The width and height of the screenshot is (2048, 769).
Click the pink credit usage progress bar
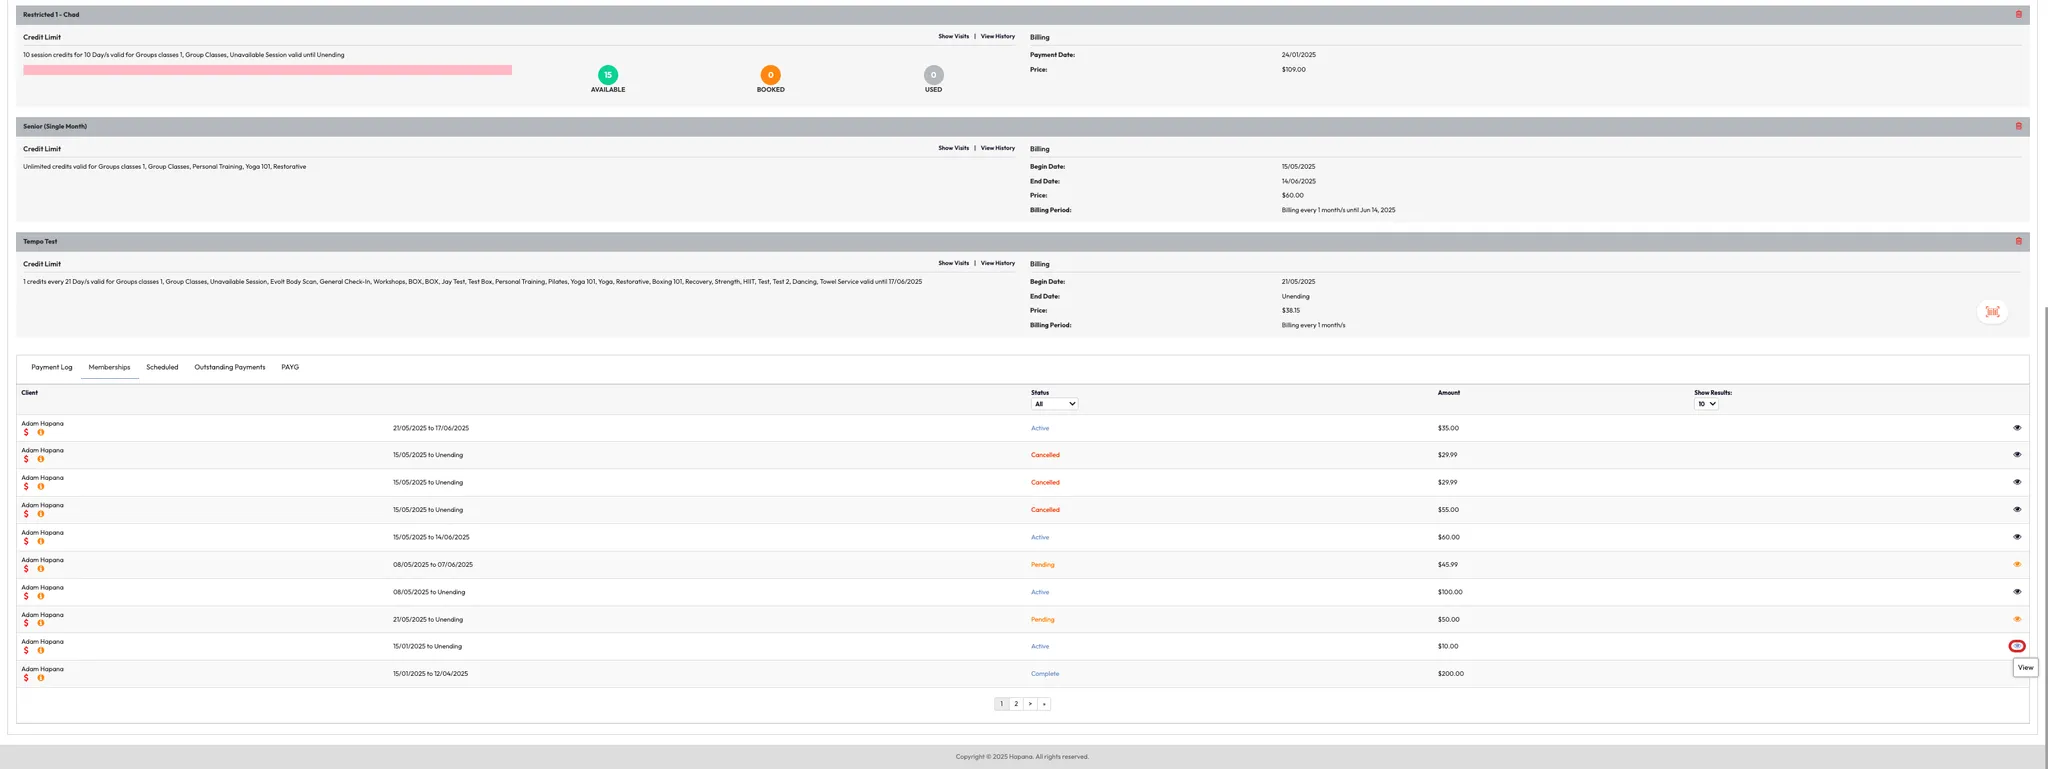tap(267, 71)
